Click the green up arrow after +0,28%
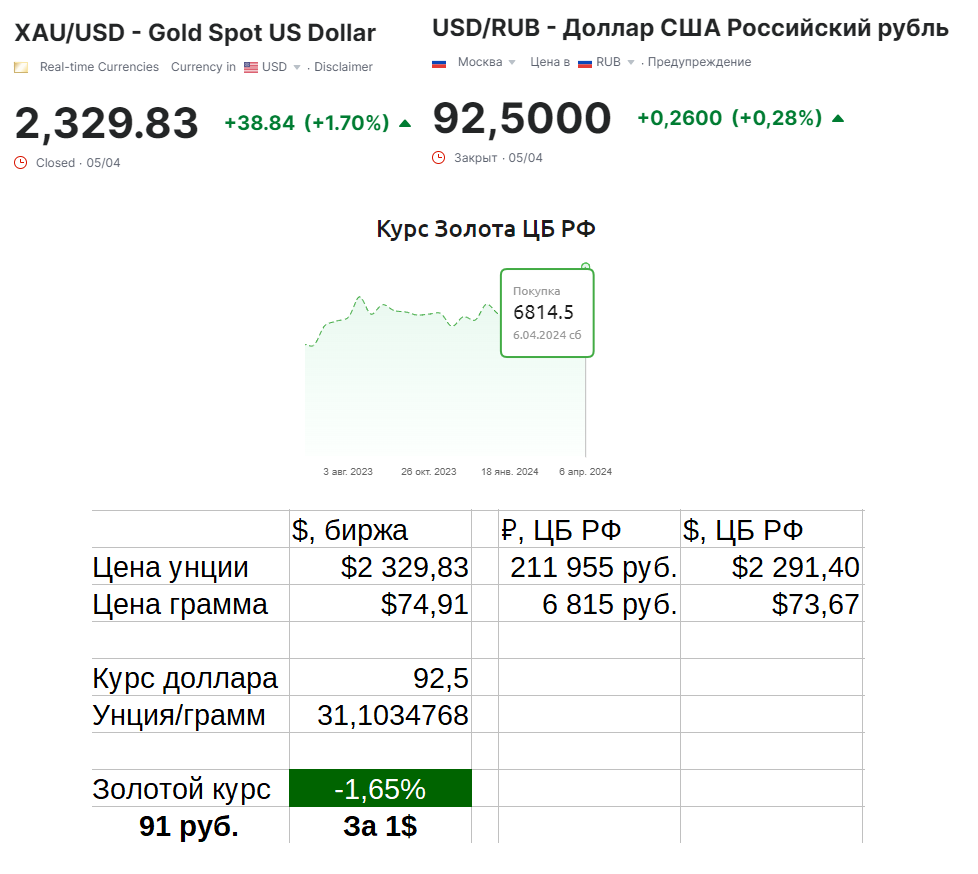The height and width of the screenshot is (874, 978). tap(838, 119)
